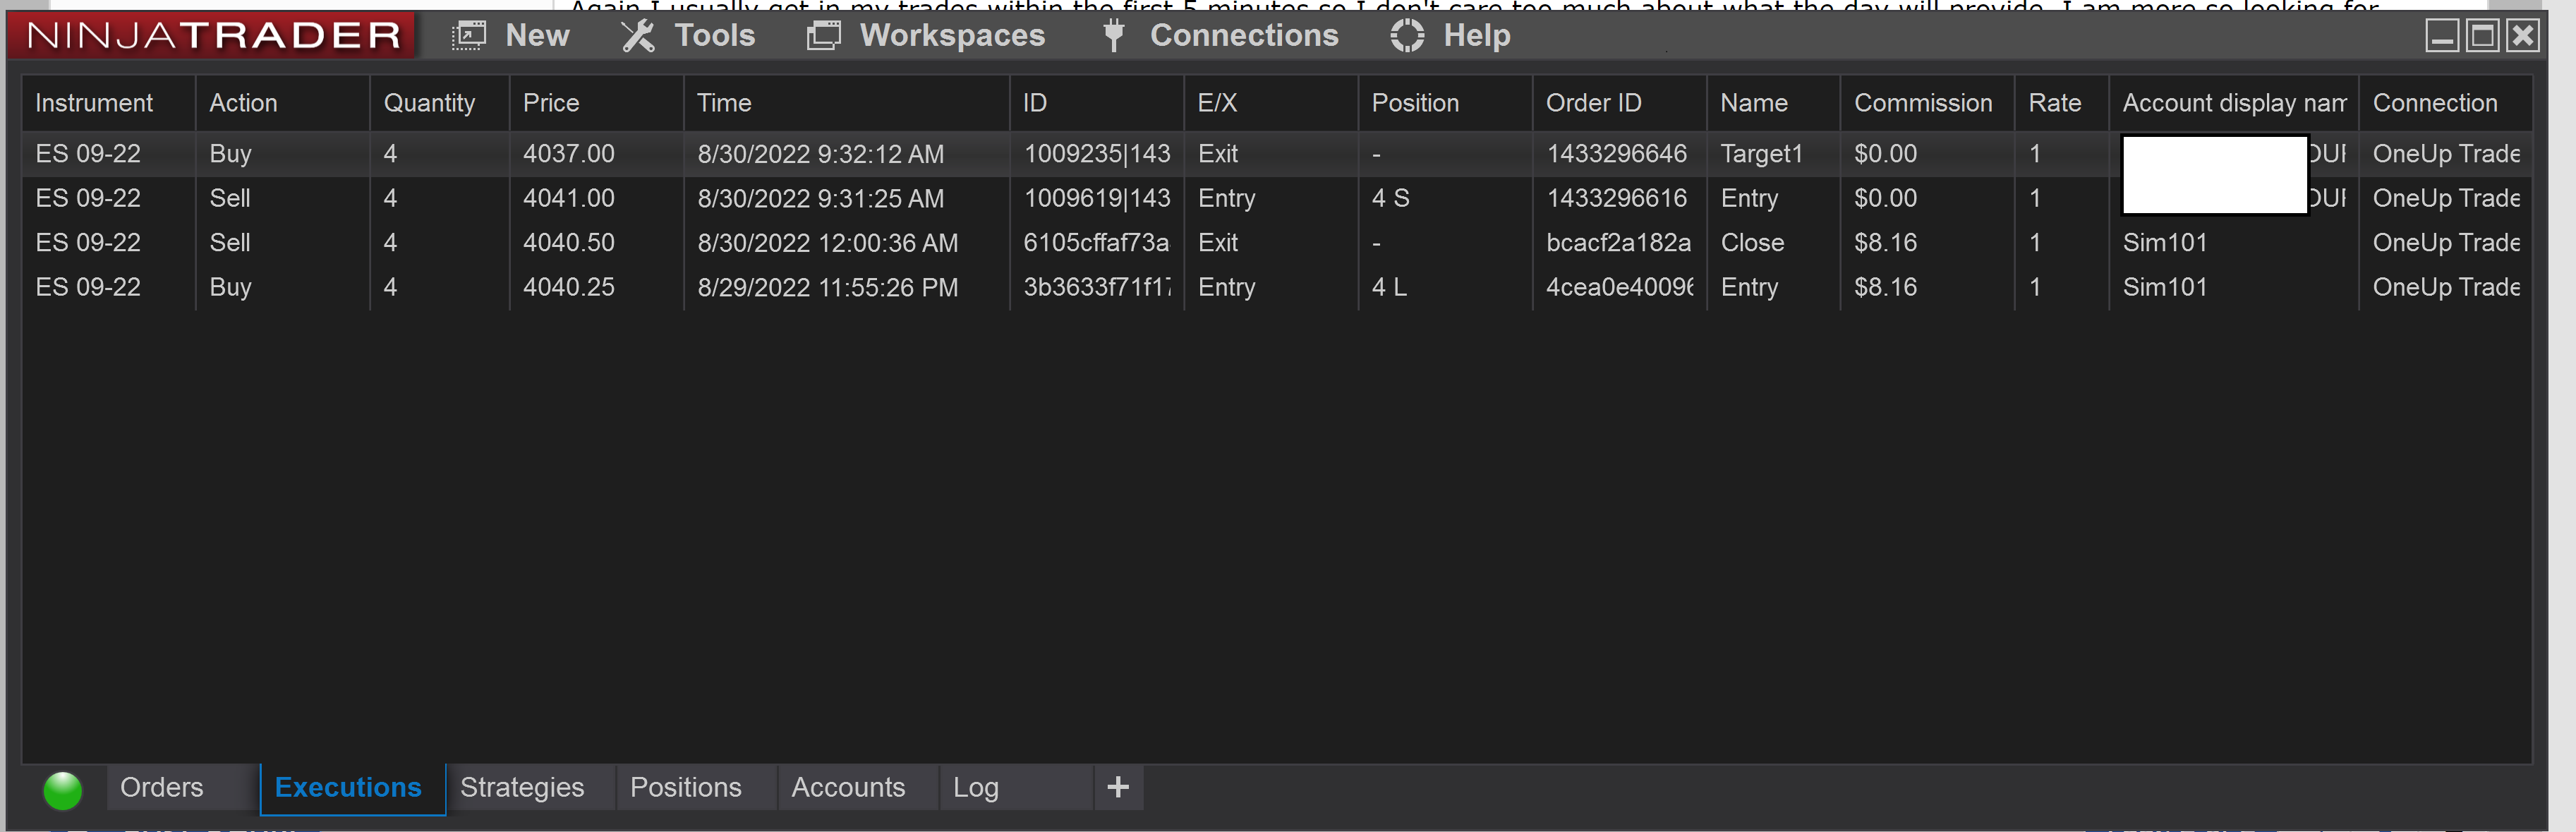
Task: Click the Workspaces stacked windows icon
Action: [x=823, y=36]
